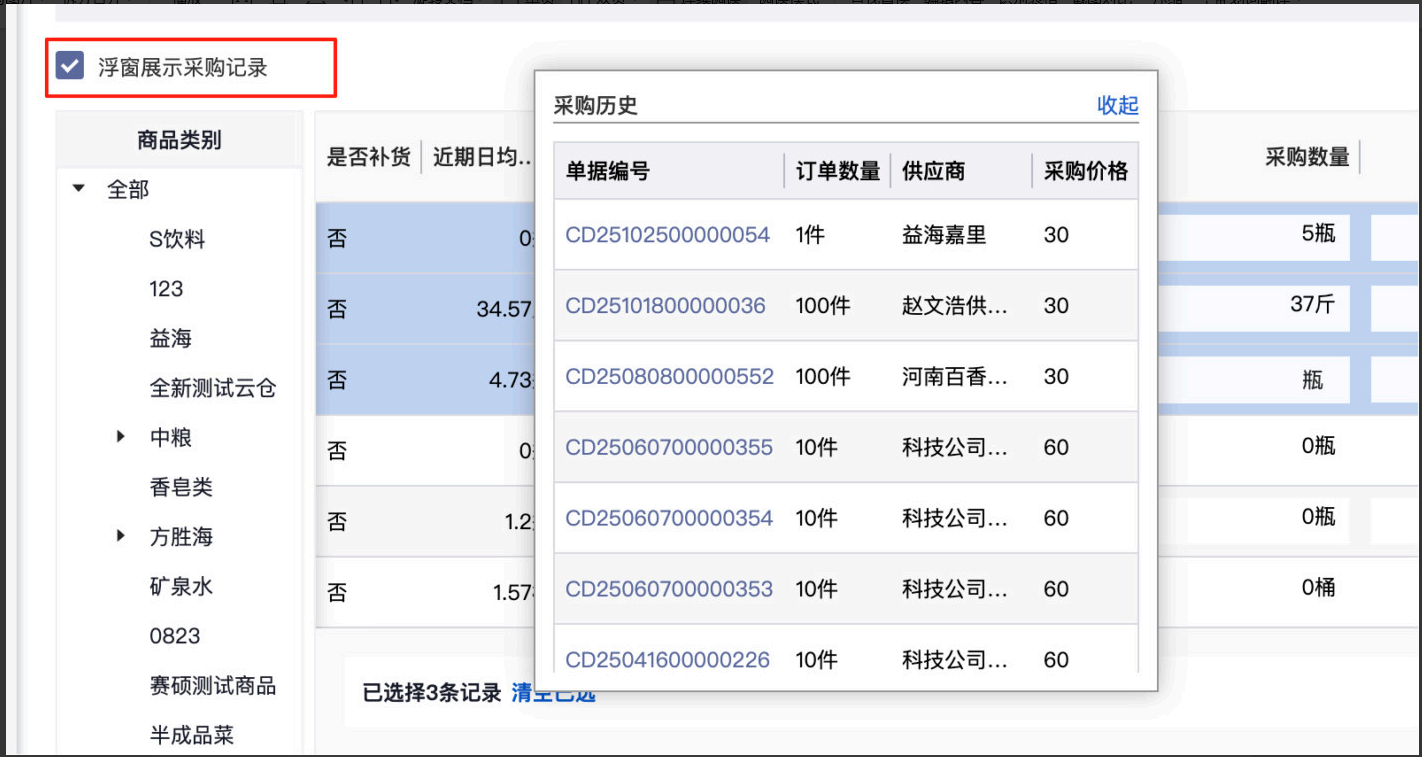Expand the 方胜海 category node

click(121, 536)
